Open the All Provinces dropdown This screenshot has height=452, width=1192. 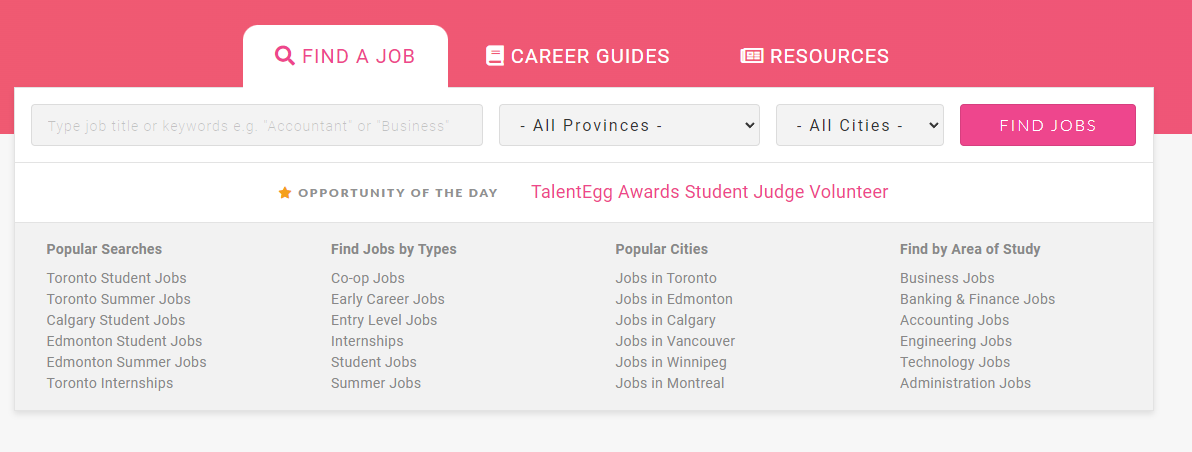tap(629, 125)
